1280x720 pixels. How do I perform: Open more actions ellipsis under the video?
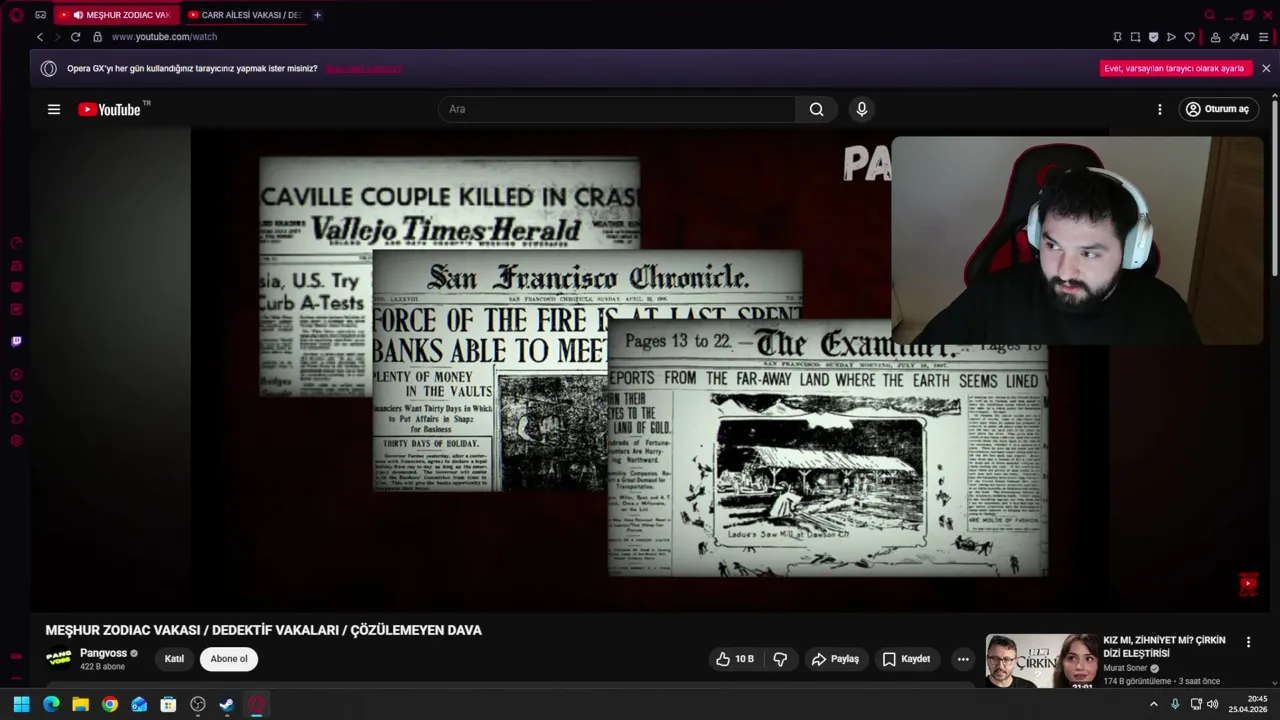963,659
